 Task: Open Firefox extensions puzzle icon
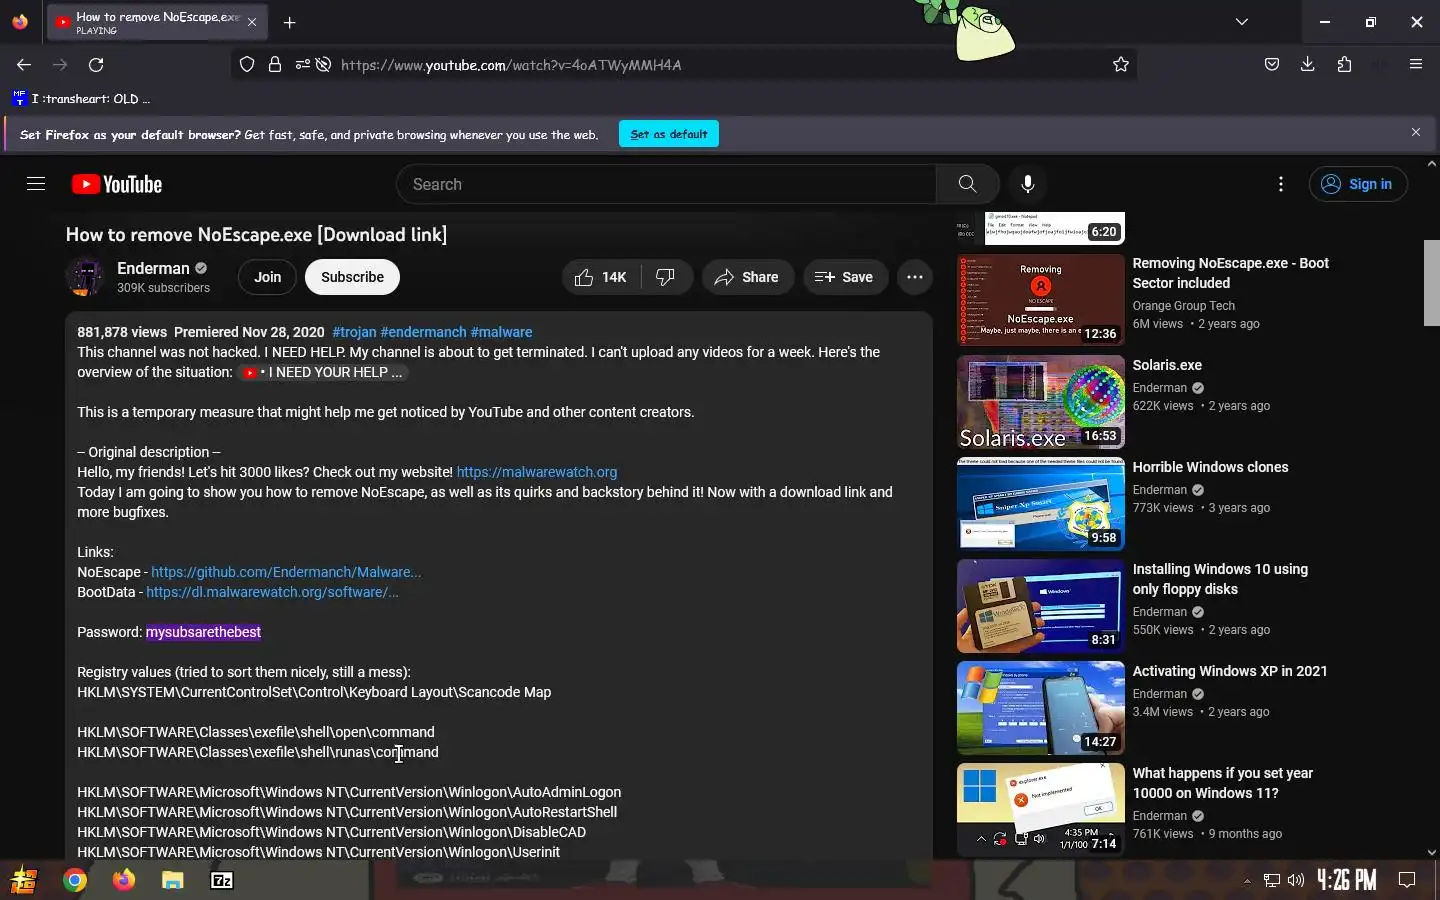(x=1344, y=65)
